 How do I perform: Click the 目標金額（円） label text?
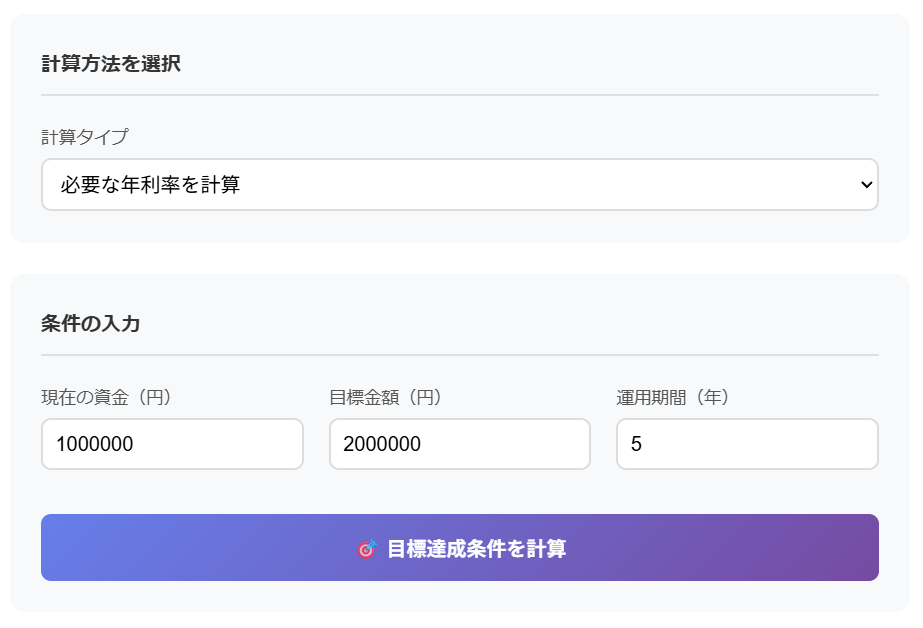pos(386,397)
